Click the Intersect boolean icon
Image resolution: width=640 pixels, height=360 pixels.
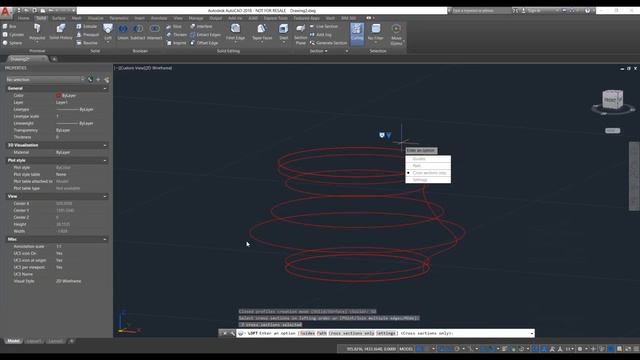tap(155, 29)
